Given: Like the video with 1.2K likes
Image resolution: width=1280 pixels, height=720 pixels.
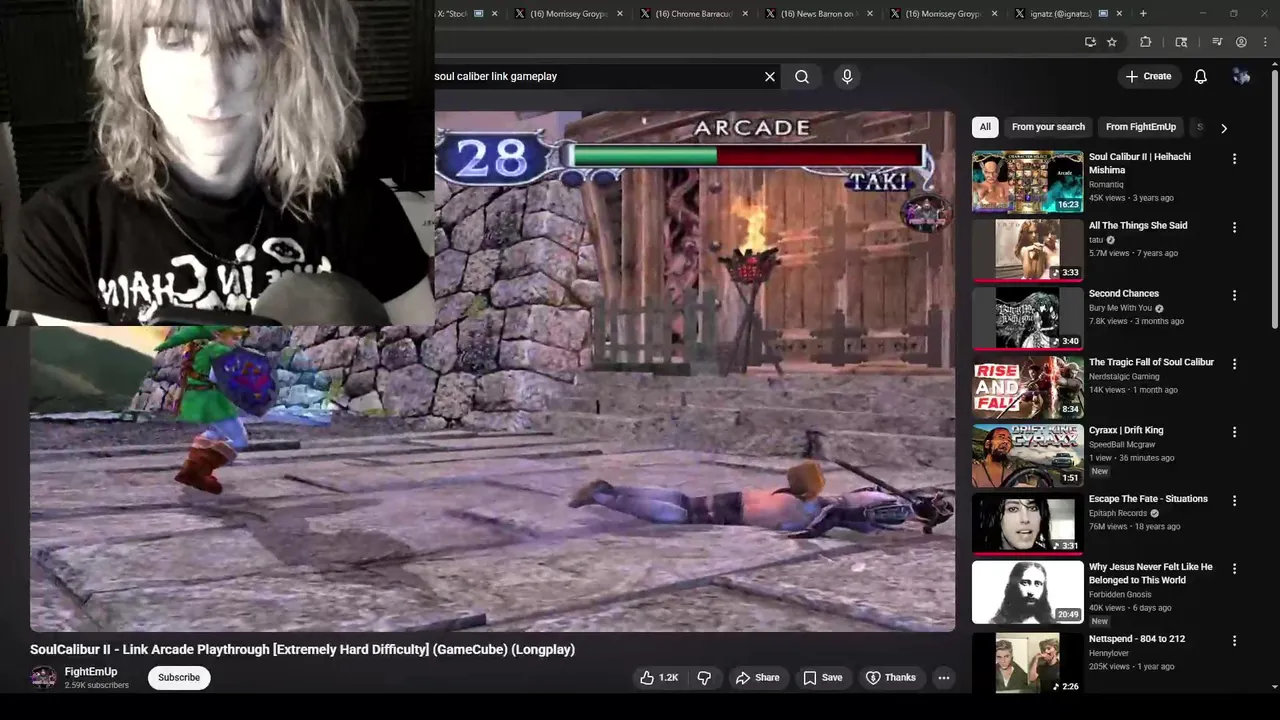Looking at the screenshot, I should click(658, 677).
